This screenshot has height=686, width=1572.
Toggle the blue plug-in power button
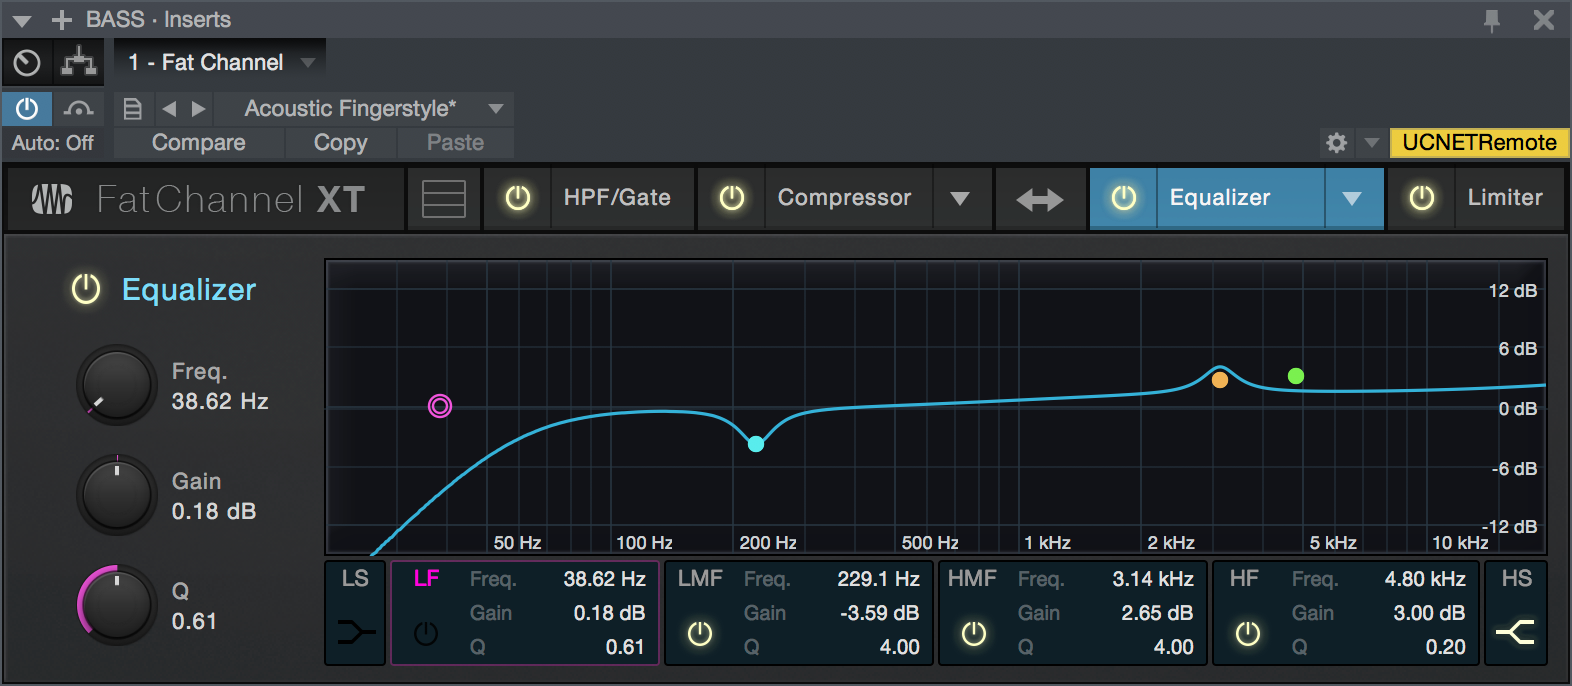coord(27,108)
